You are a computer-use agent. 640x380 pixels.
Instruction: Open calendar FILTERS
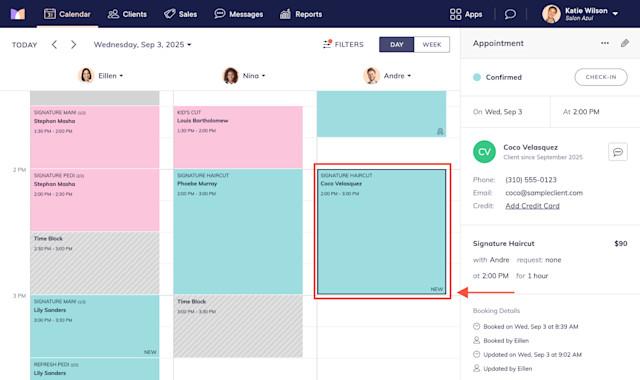(x=343, y=44)
